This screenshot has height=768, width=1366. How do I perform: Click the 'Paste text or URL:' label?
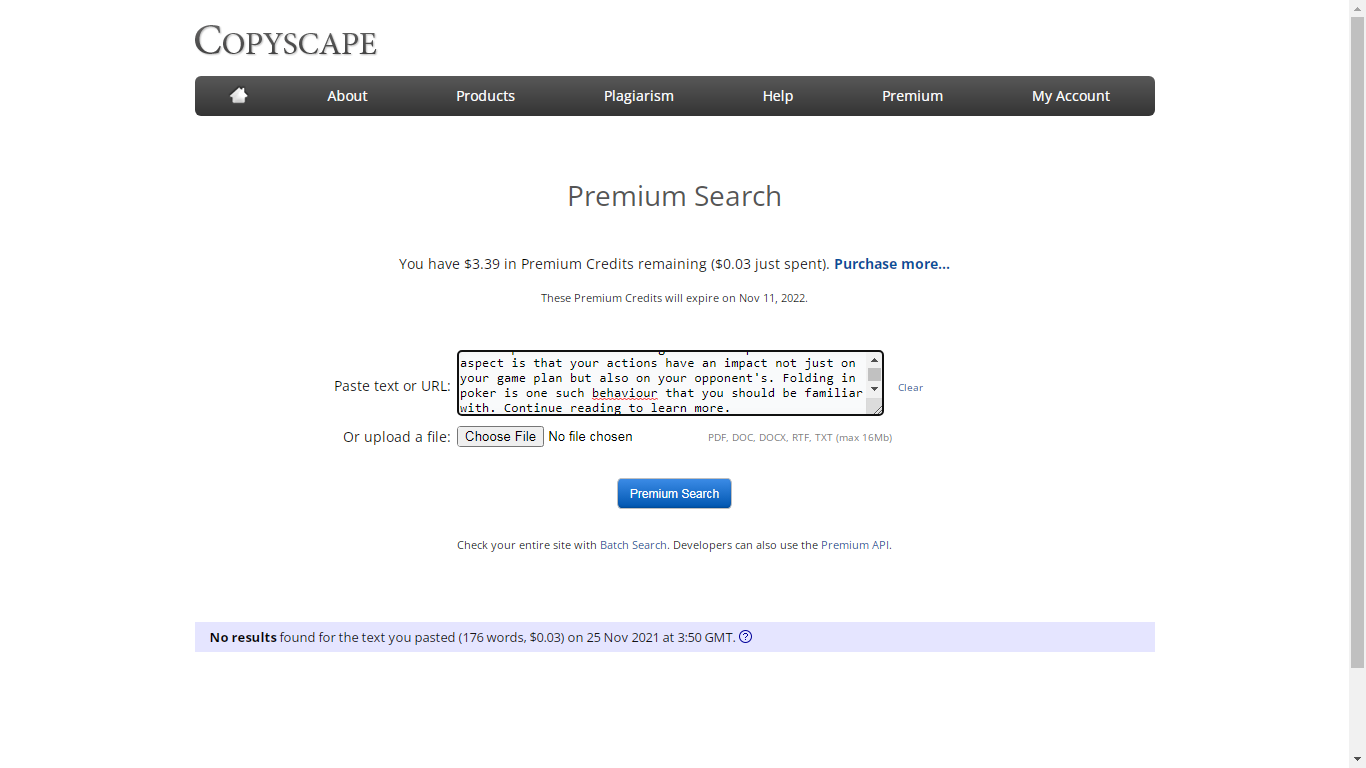click(x=392, y=386)
